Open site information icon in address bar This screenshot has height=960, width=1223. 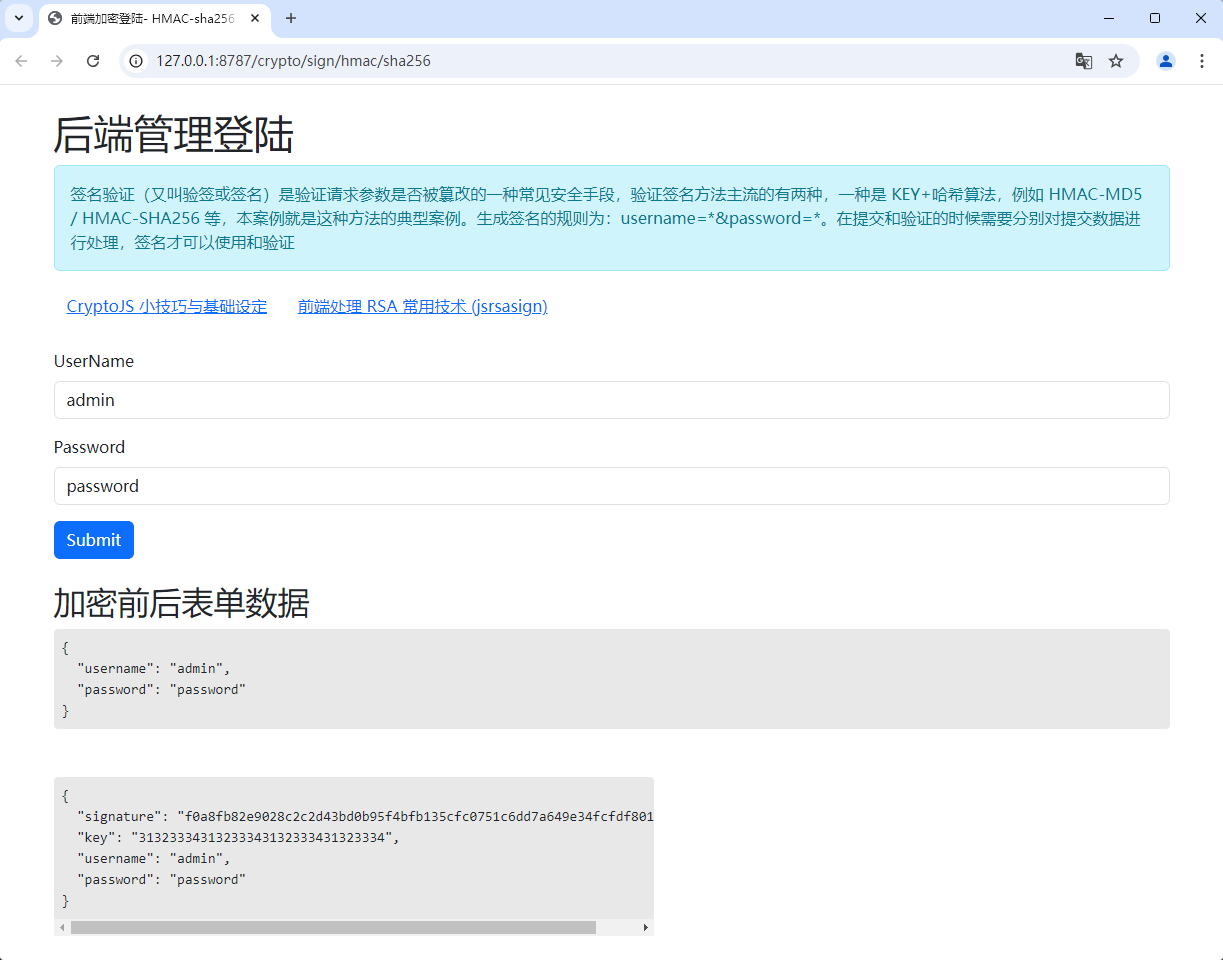tap(137, 61)
